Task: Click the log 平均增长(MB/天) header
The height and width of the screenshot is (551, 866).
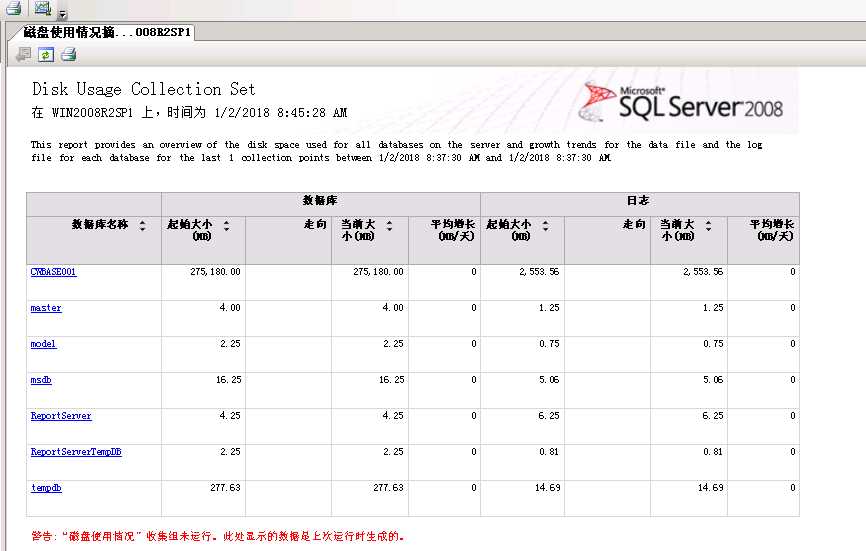Action: pyautogui.click(x=772, y=230)
